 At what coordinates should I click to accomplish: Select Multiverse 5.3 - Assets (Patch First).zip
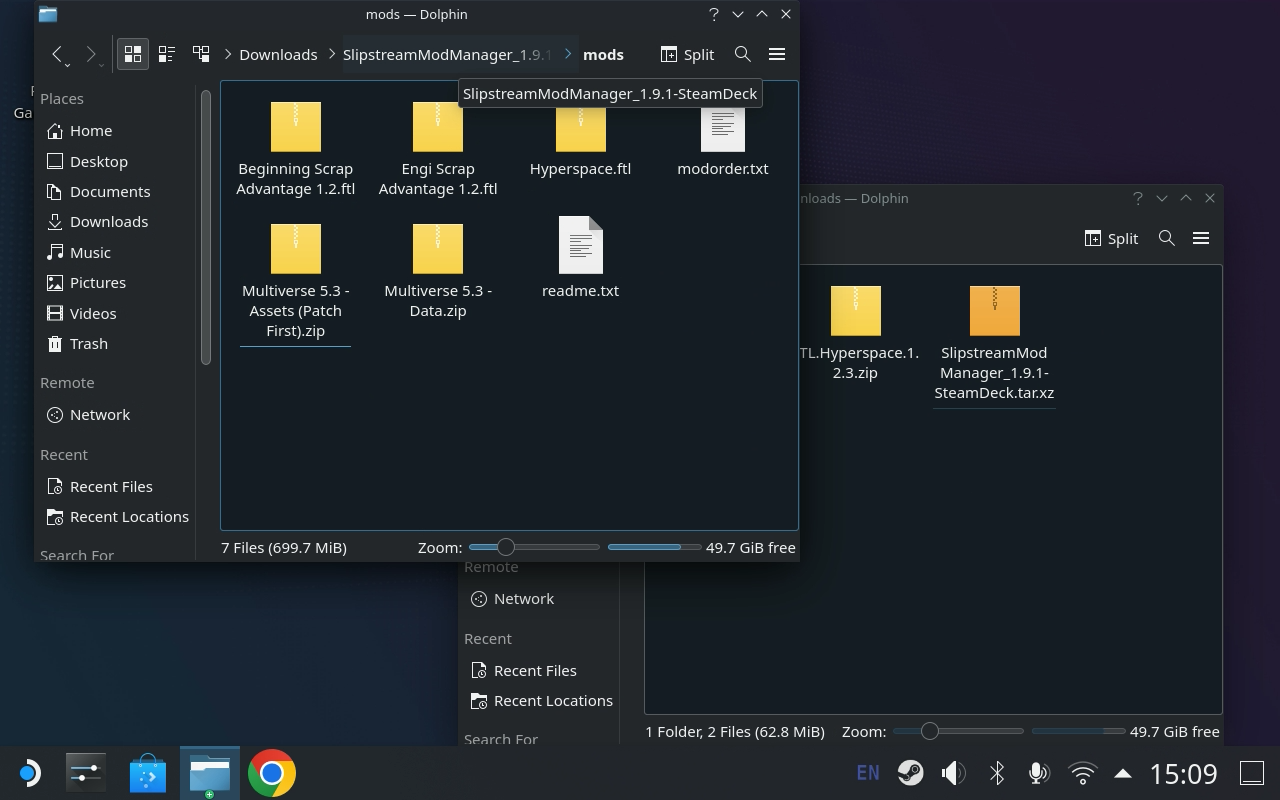pos(296,280)
